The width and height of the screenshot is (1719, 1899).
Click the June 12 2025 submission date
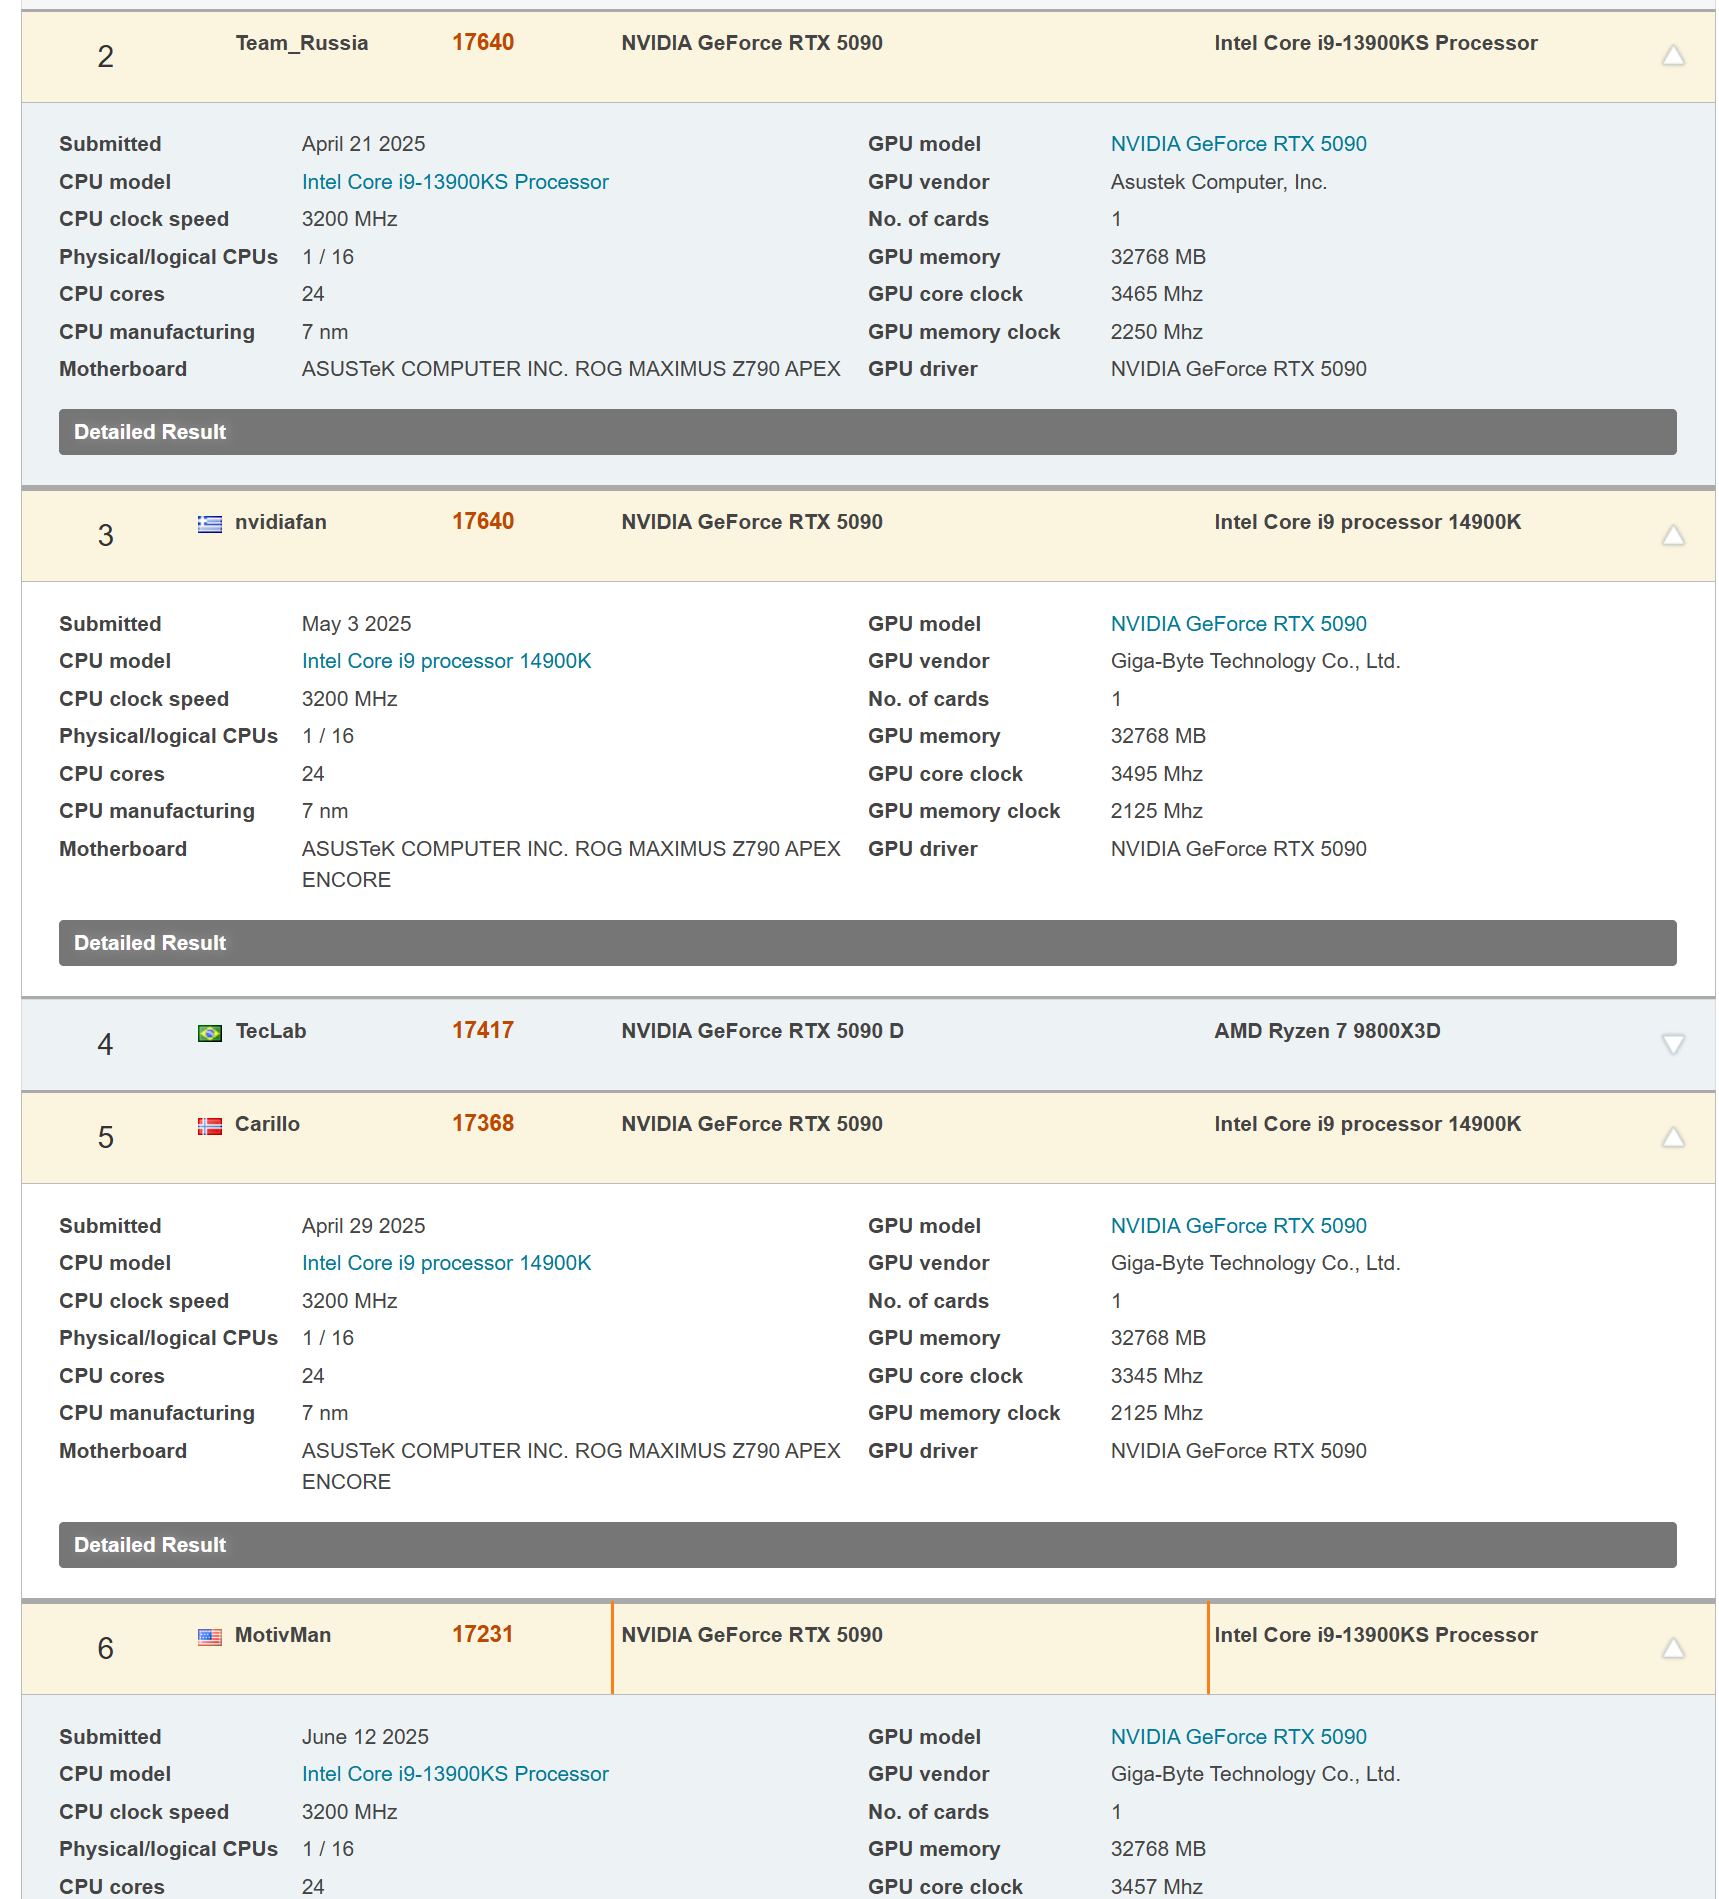[x=365, y=1737]
